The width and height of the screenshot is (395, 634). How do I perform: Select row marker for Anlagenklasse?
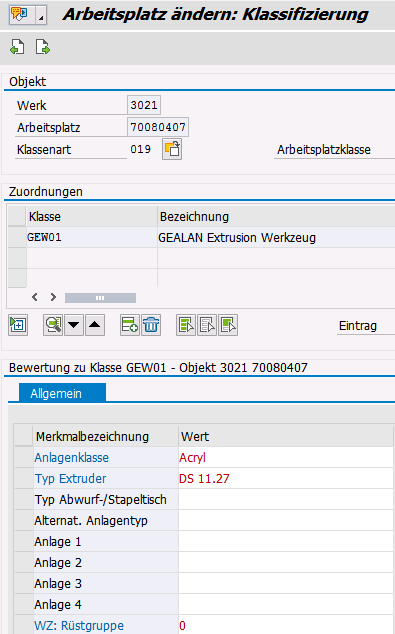[24, 458]
